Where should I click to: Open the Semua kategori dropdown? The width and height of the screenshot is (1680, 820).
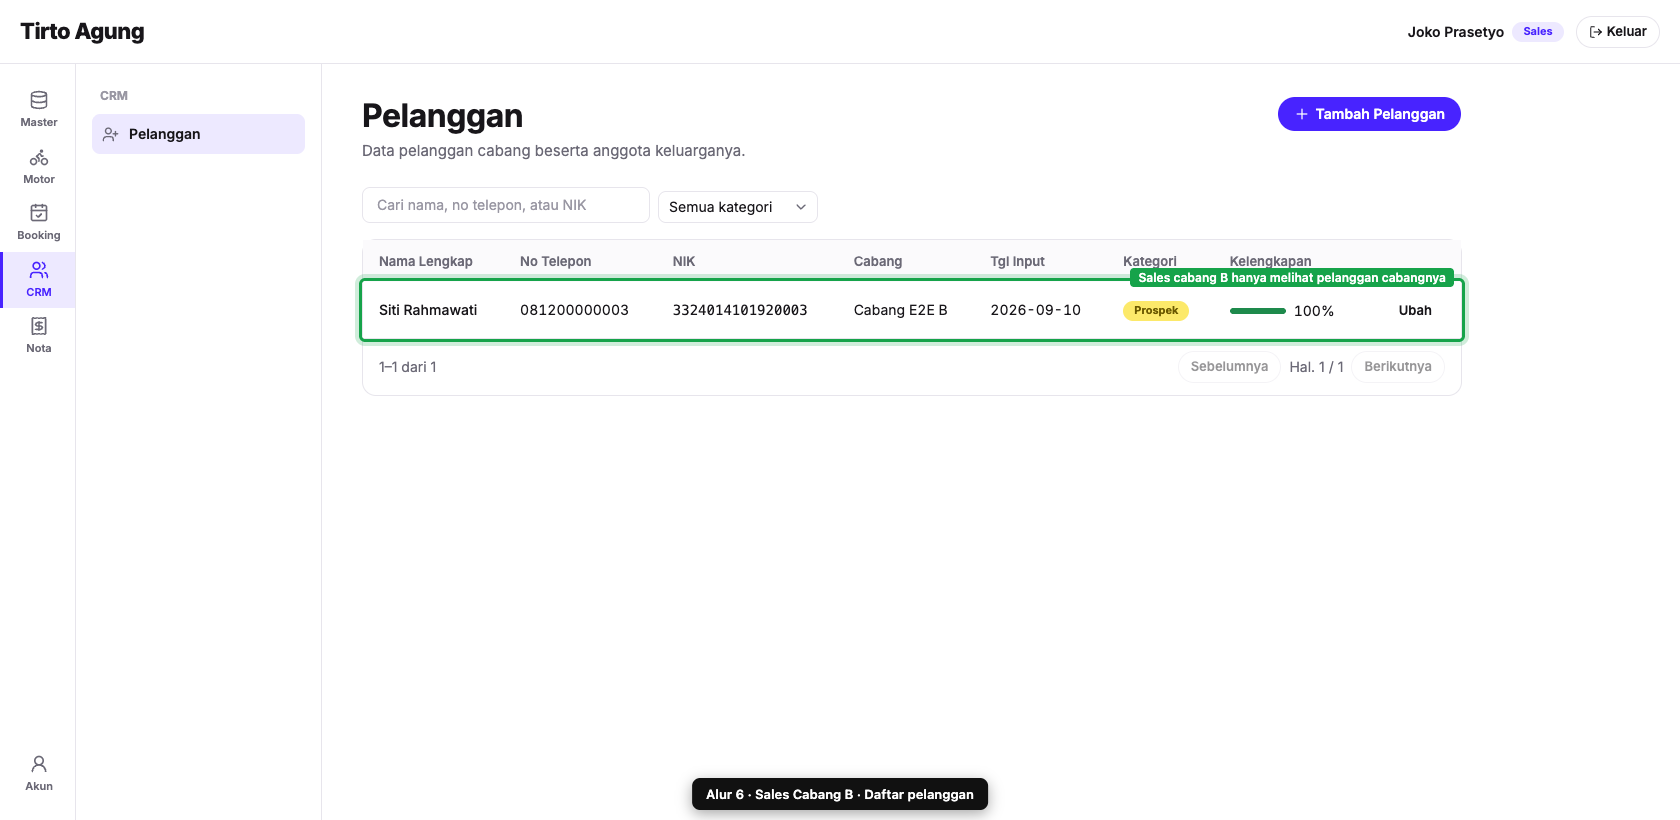pyautogui.click(x=738, y=207)
